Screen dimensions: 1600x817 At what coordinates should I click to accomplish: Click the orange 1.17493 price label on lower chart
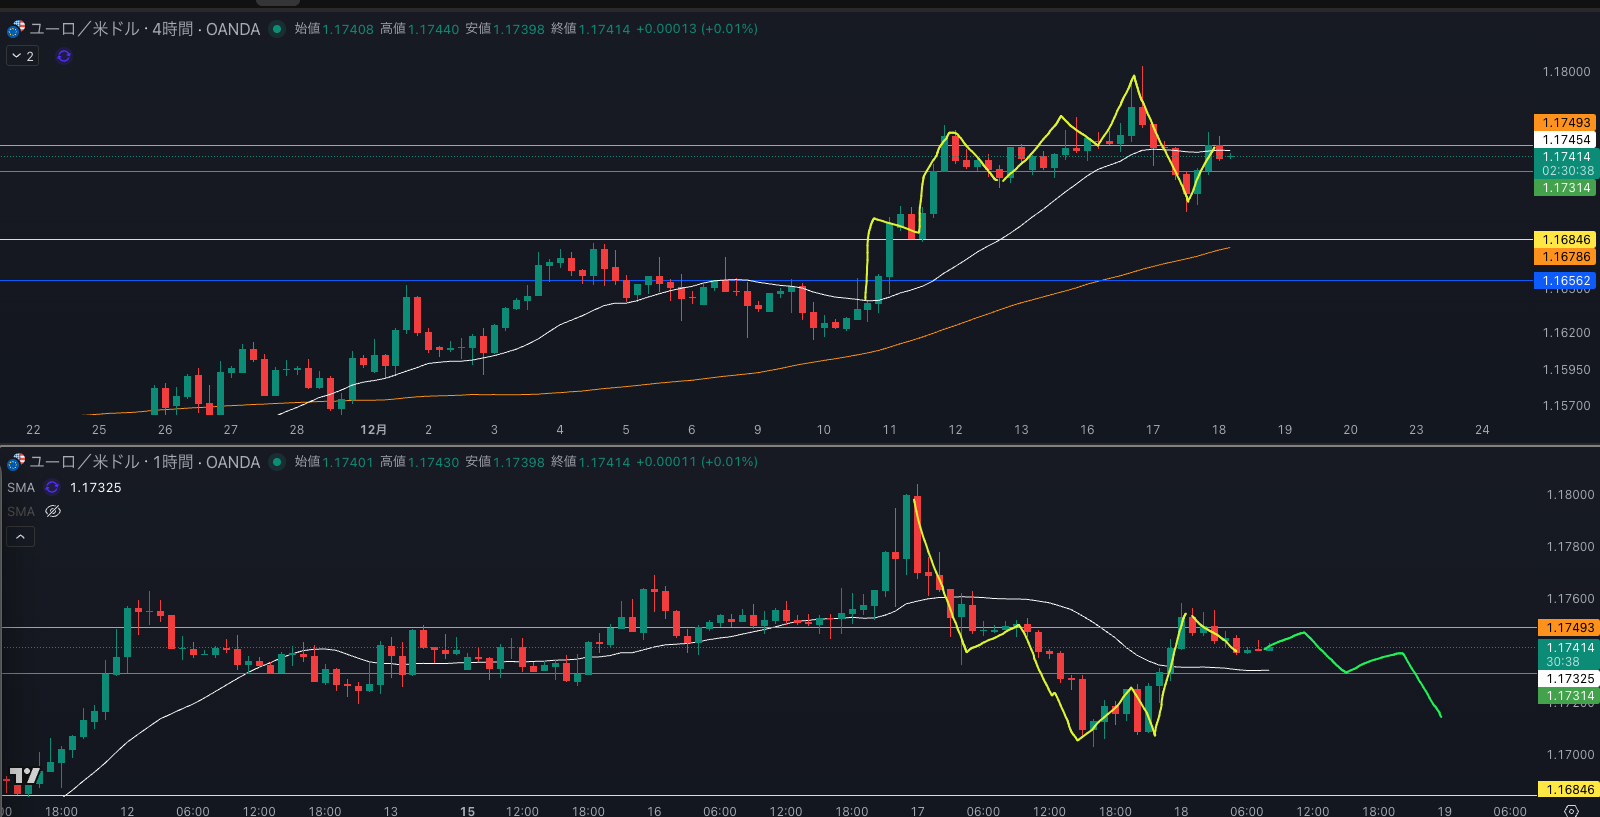click(1569, 628)
